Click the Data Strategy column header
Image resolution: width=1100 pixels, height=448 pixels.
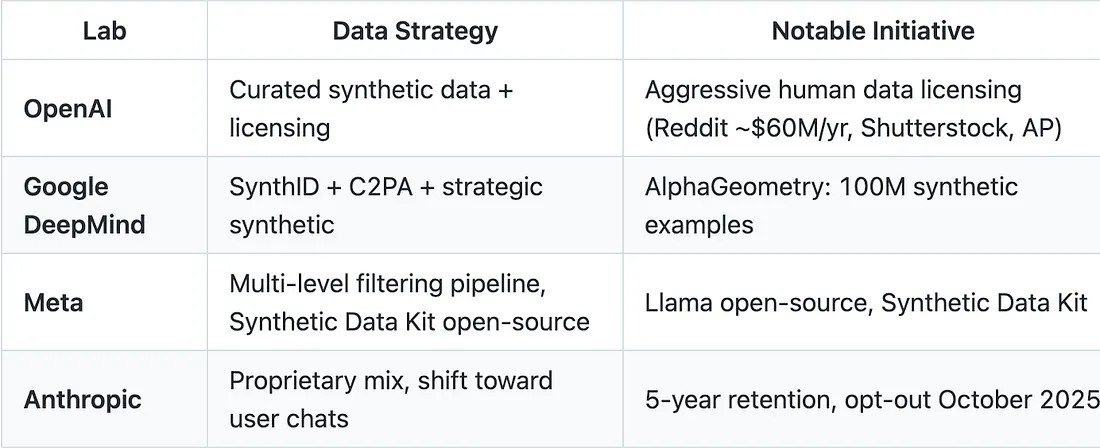point(415,31)
